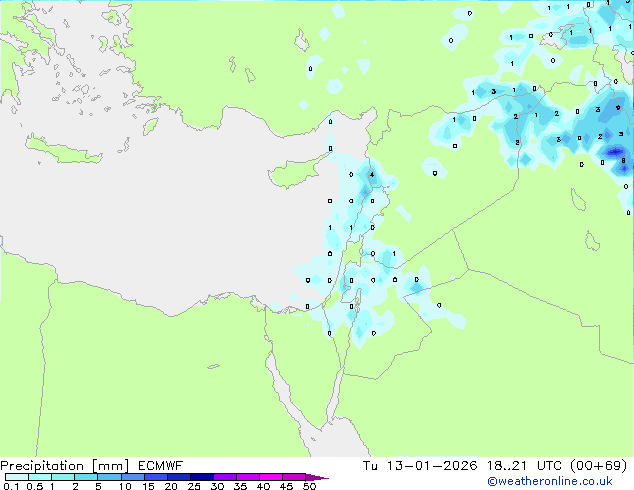
Task: Click the '50' legend scale label
Action: (309, 486)
